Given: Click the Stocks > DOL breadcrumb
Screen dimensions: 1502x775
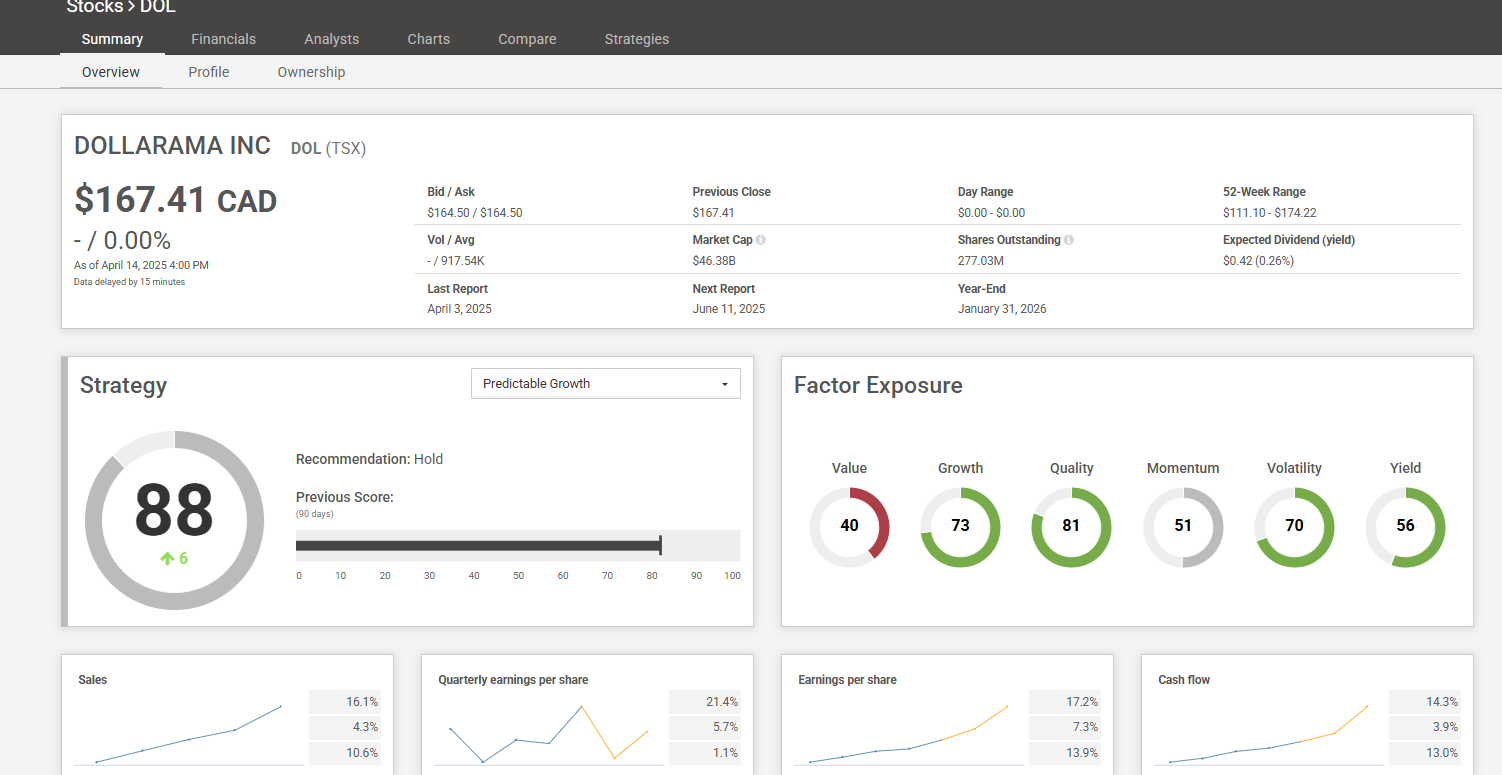Looking at the screenshot, I should (121, 7).
